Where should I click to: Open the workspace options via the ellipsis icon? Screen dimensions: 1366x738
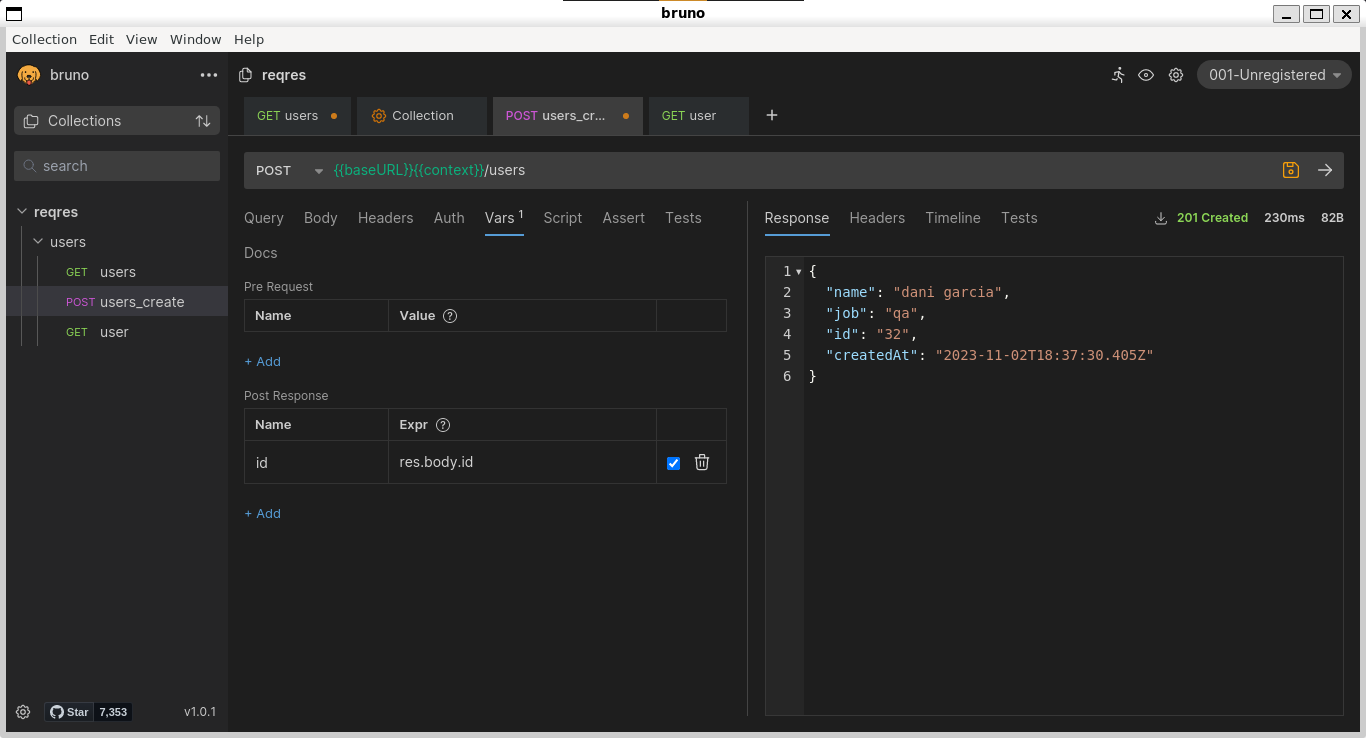coord(208,75)
